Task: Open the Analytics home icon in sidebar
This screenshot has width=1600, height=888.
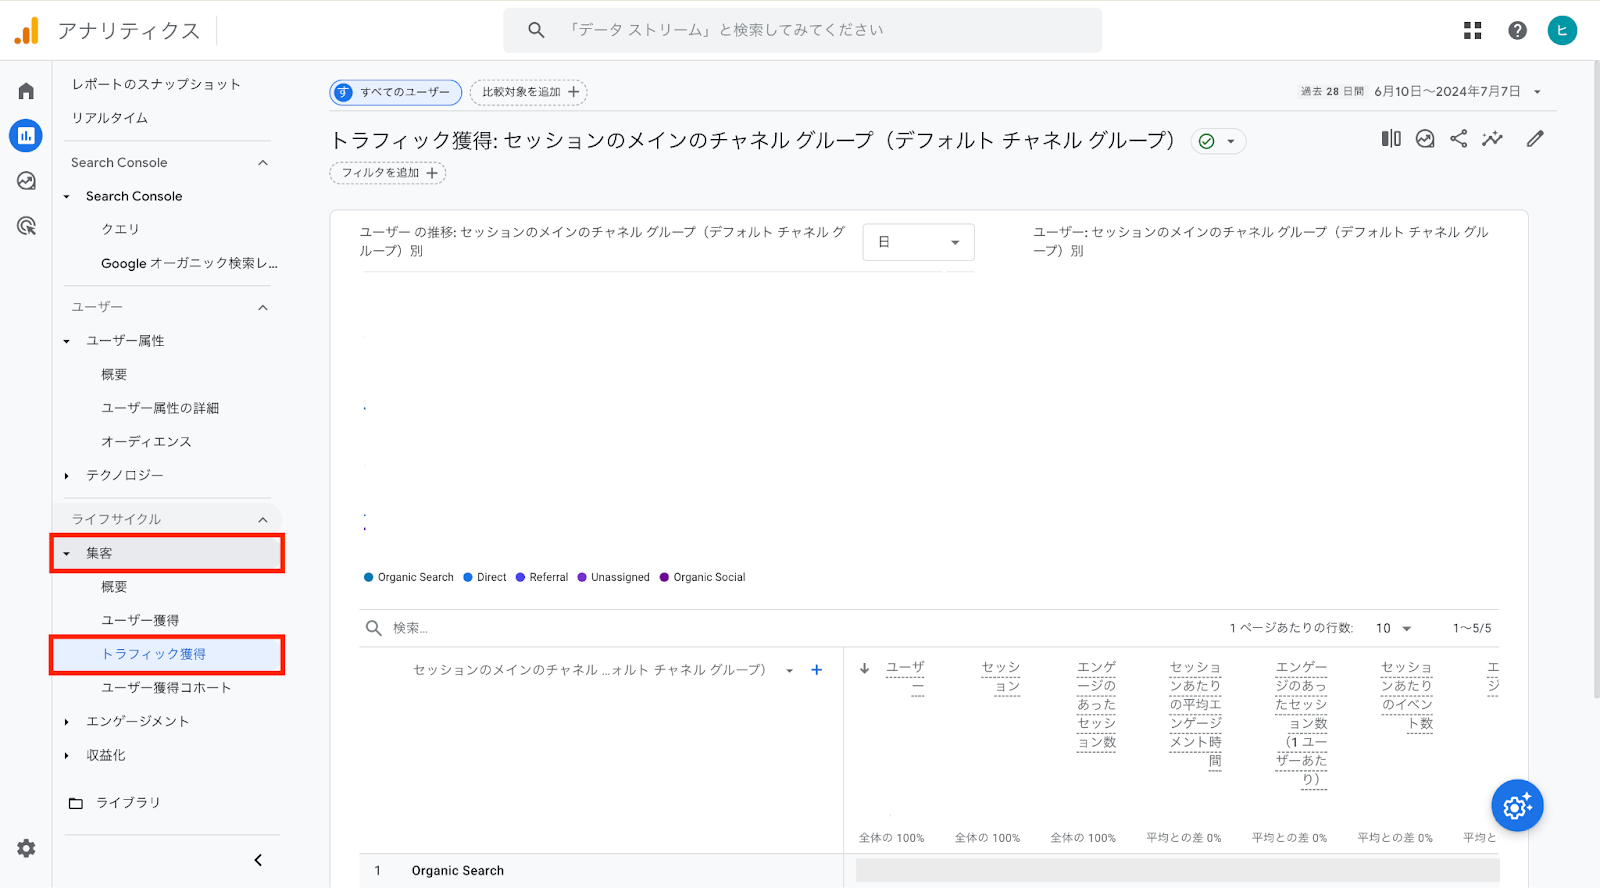Action: (x=26, y=91)
